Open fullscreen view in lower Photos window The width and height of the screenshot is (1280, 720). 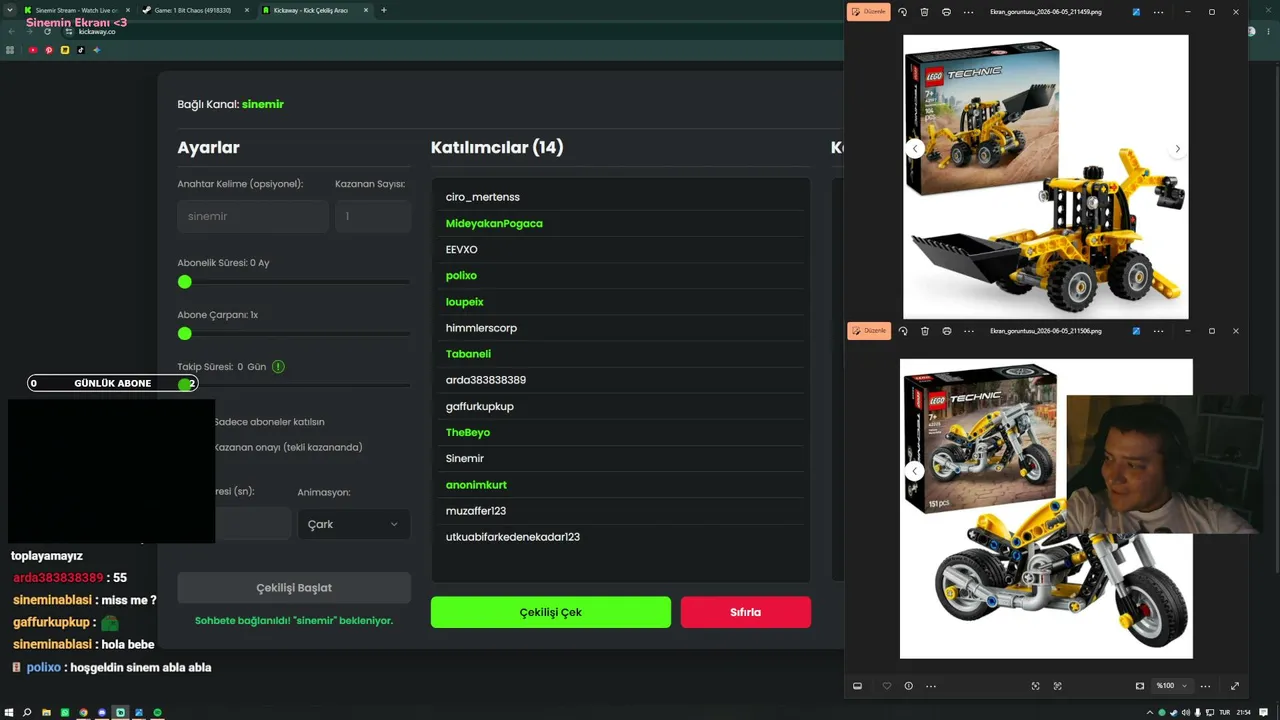pyautogui.click(x=1235, y=686)
